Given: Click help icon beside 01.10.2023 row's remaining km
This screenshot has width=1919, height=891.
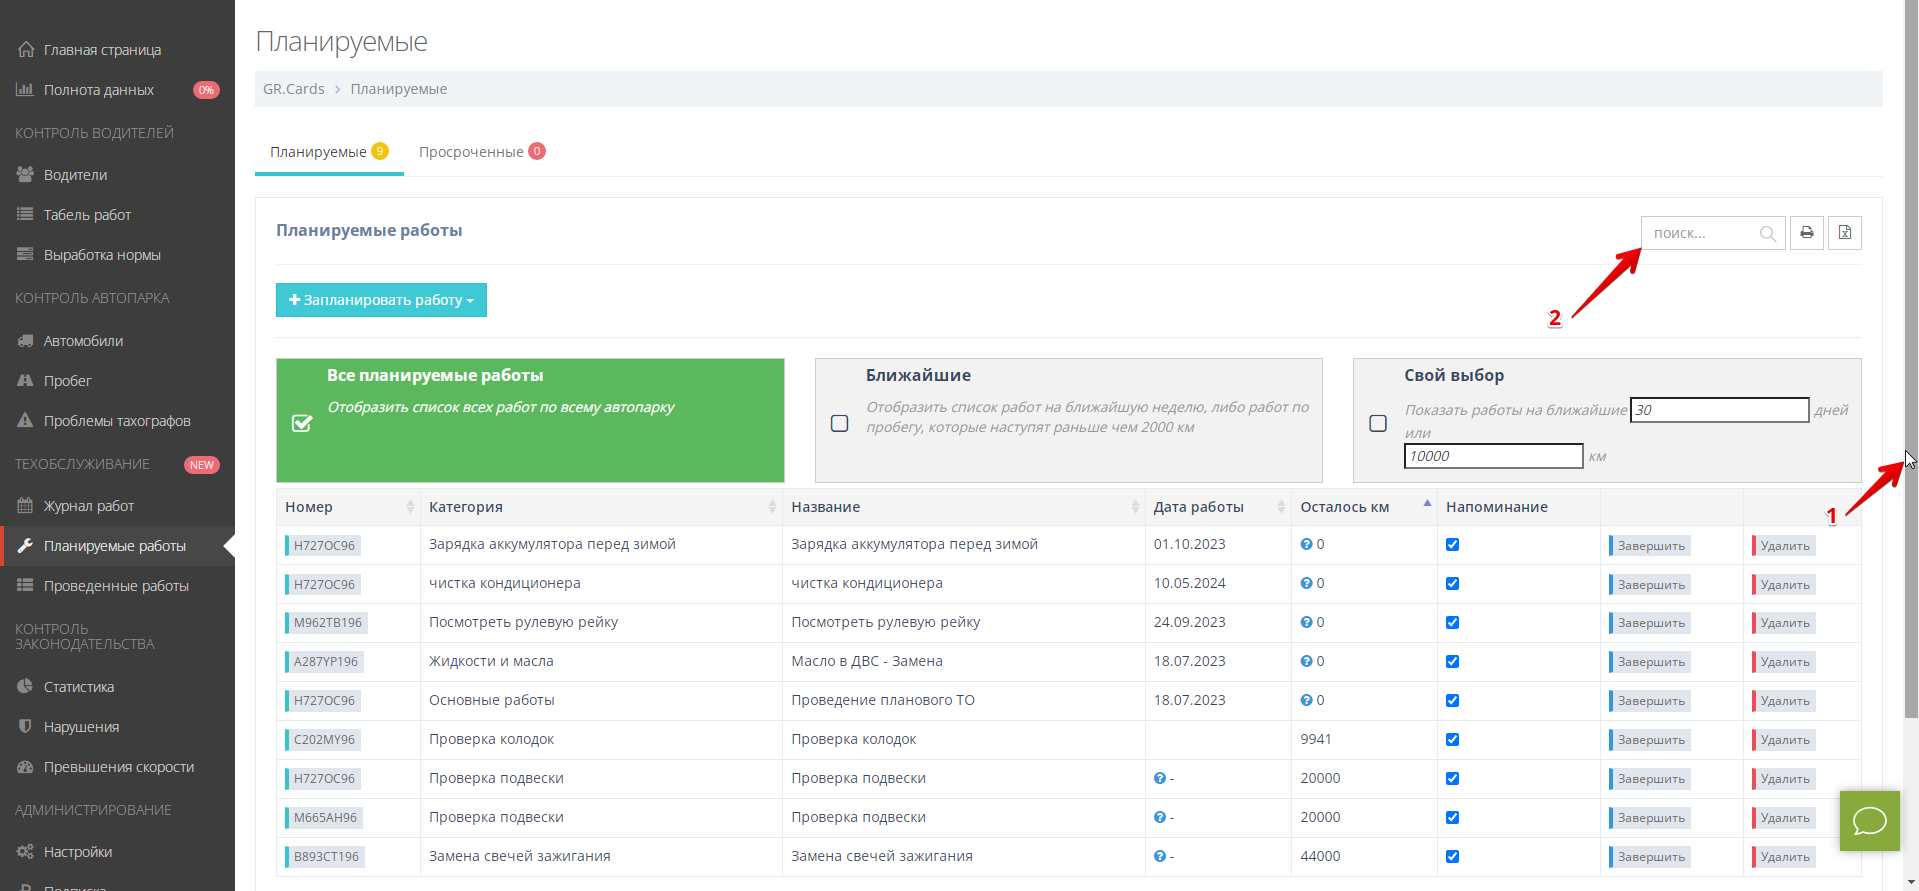Looking at the screenshot, I should (1306, 545).
